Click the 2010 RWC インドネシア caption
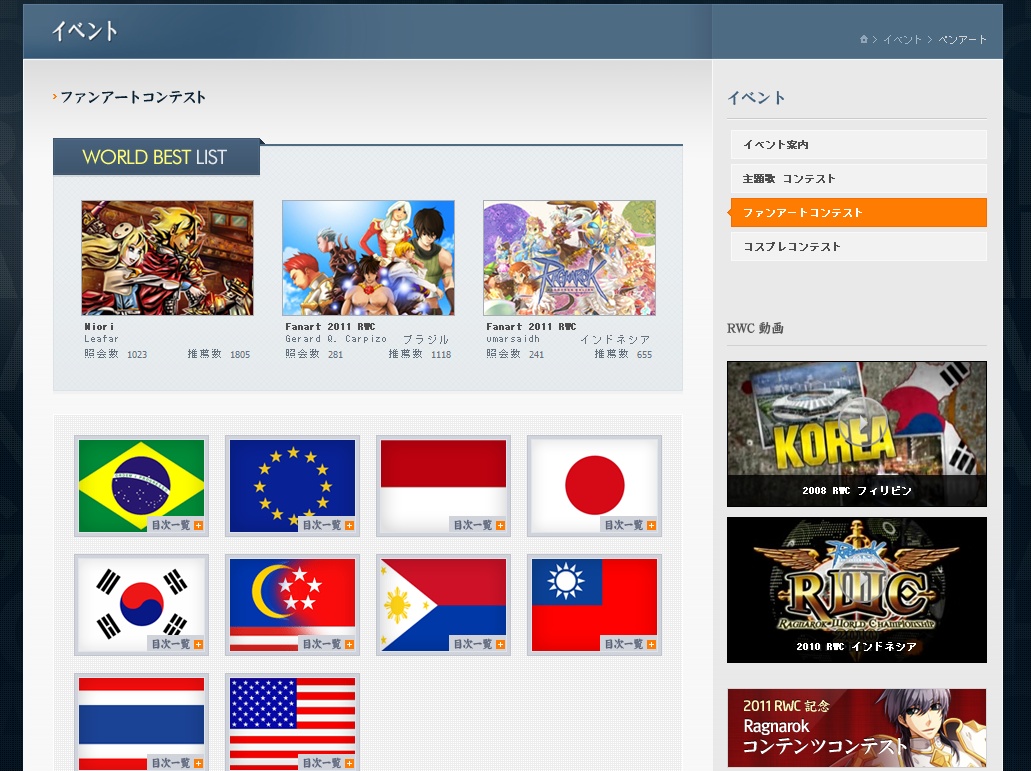Viewport: 1031px width, 771px height. 857,646
